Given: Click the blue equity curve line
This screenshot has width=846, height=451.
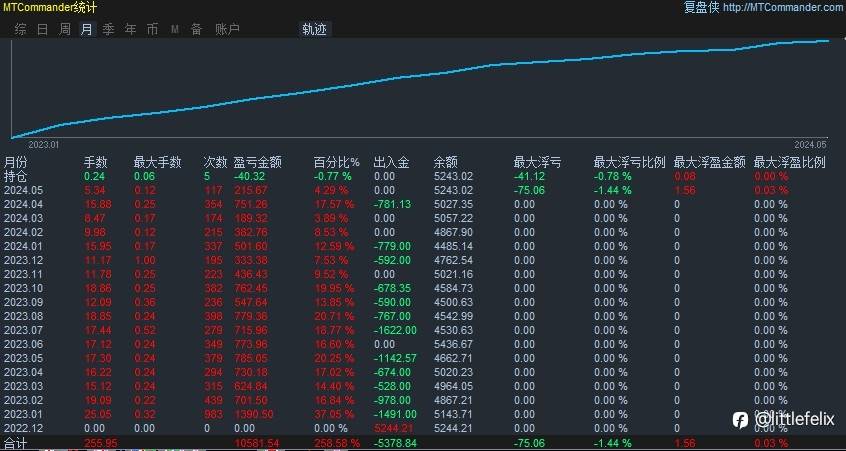Looking at the screenshot, I should pyautogui.click(x=421, y=74).
